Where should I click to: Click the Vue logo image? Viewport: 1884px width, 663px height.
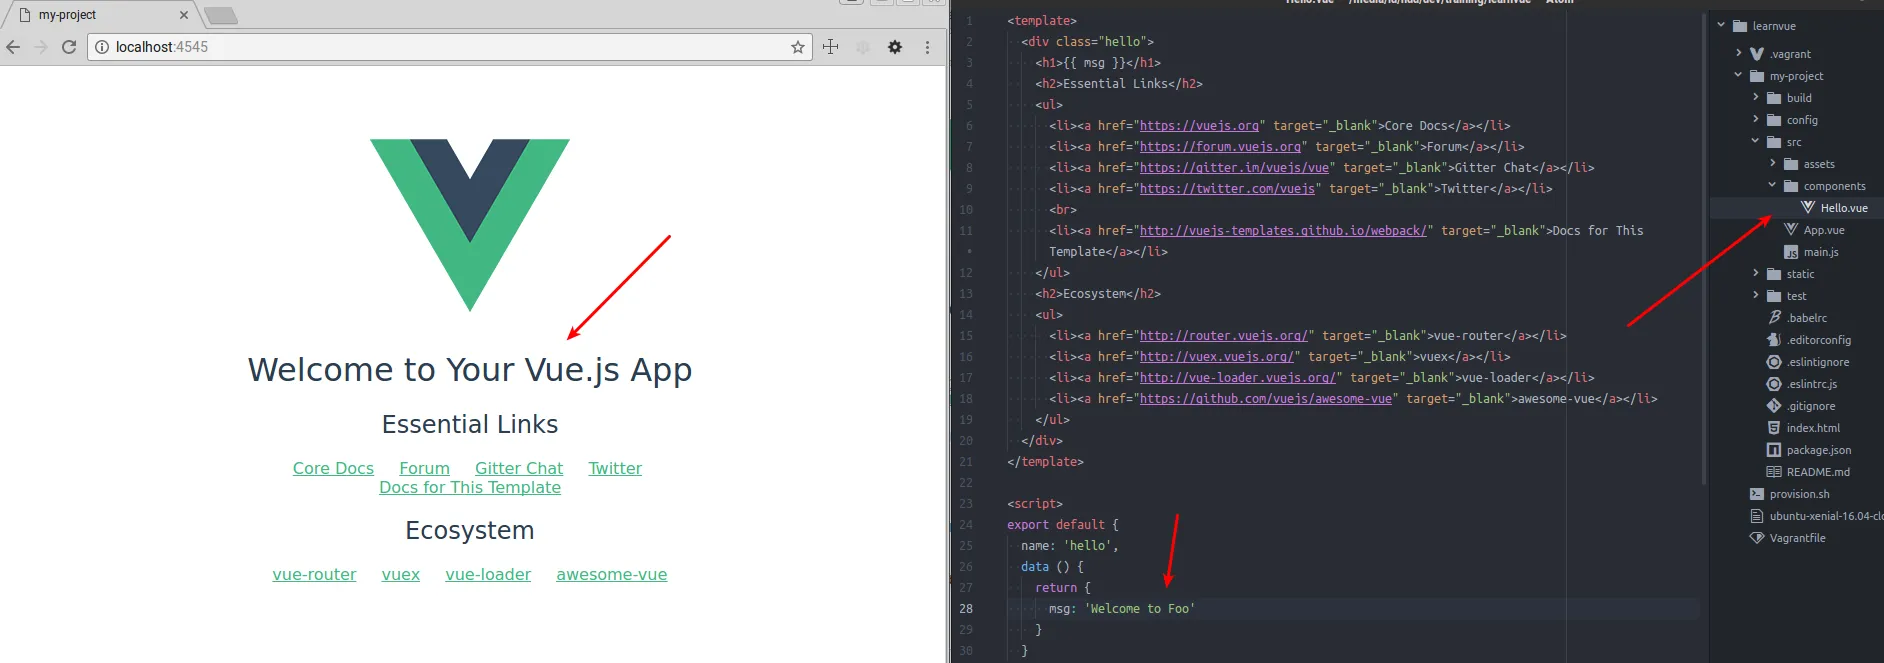point(470,224)
